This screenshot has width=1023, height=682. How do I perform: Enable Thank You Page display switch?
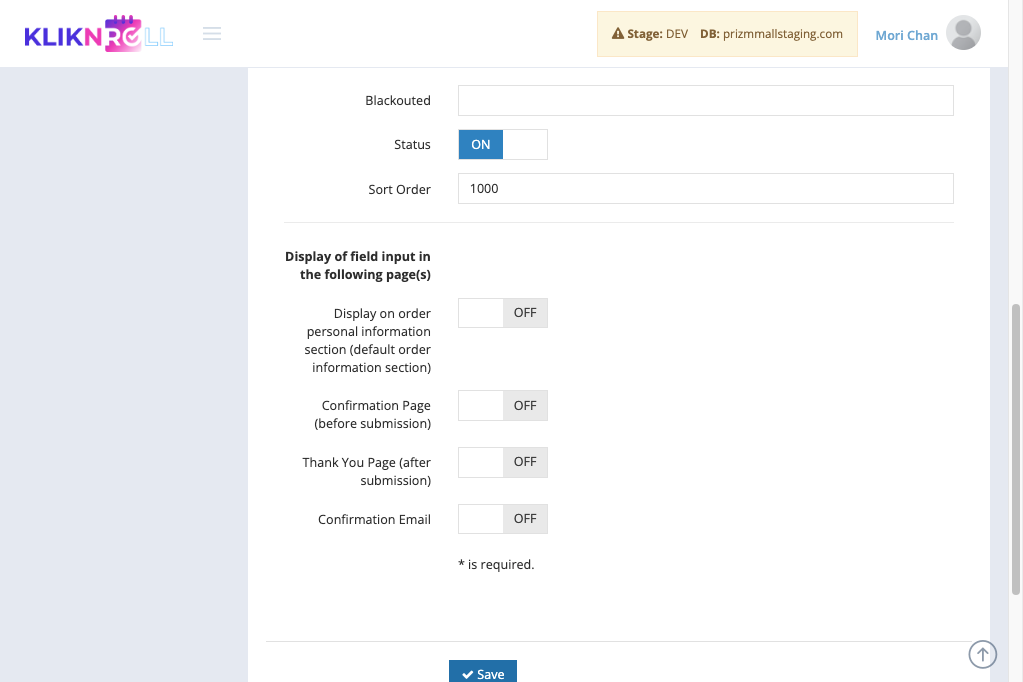click(502, 462)
